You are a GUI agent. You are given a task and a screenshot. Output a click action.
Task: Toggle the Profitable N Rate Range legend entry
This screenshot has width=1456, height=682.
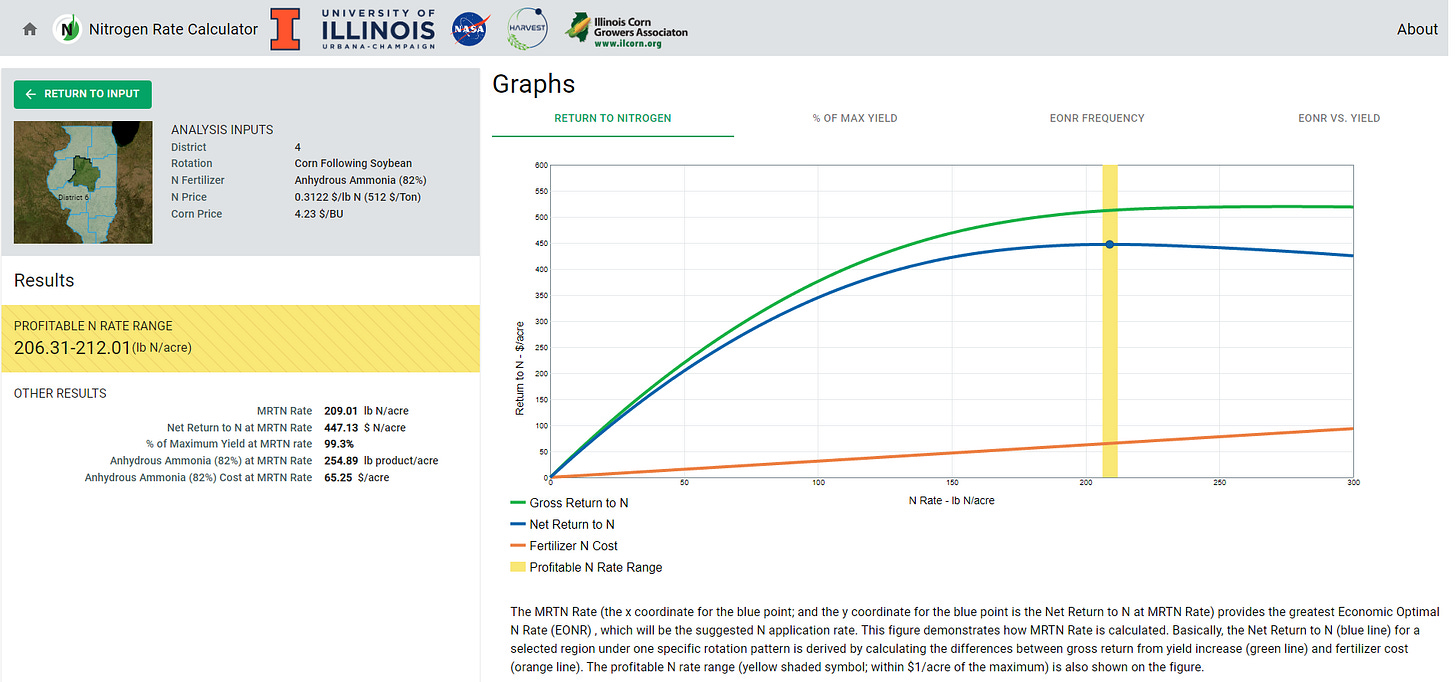point(586,567)
